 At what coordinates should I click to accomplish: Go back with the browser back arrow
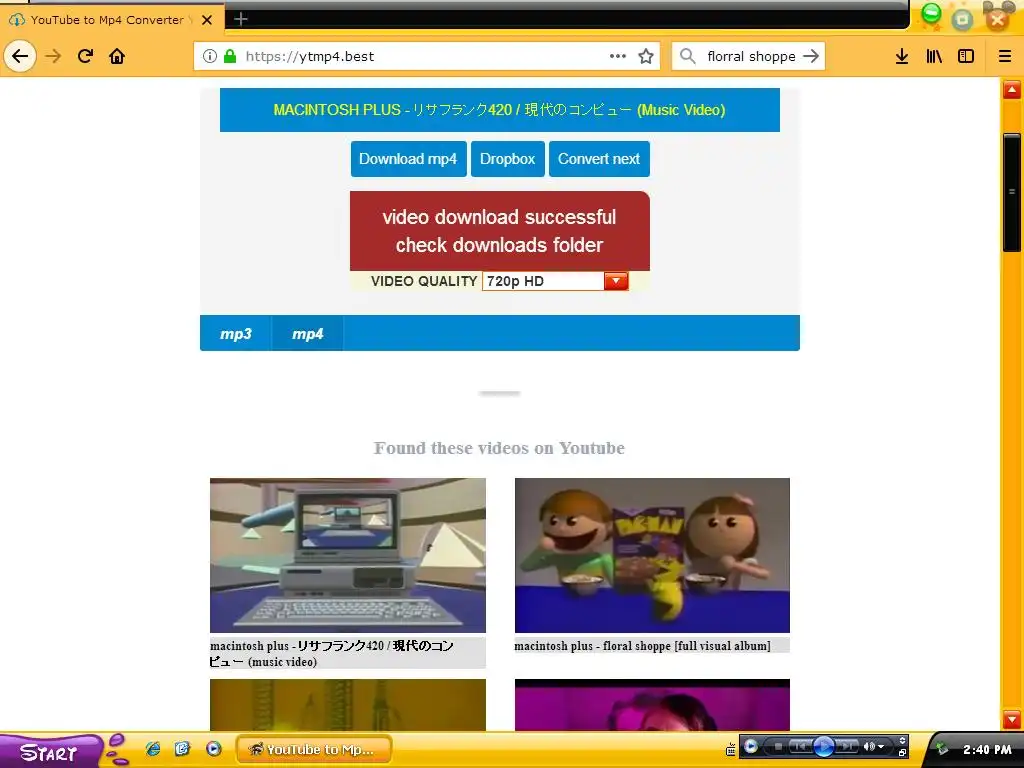pos(20,56)
